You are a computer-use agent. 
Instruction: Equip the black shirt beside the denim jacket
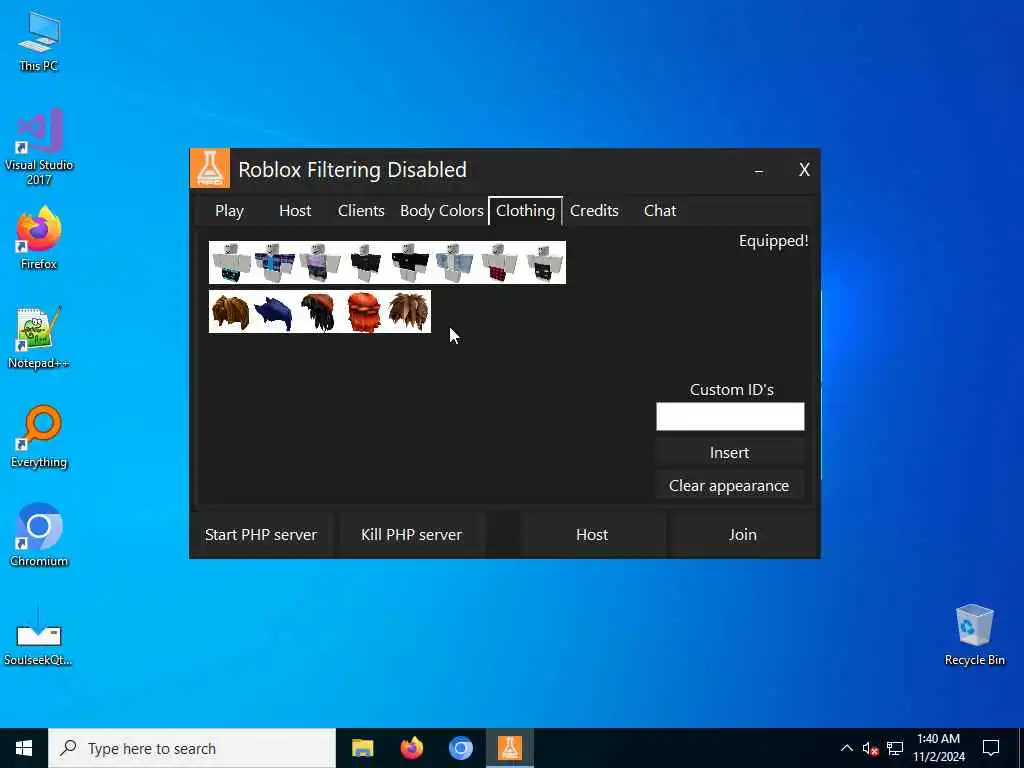pyautogui.click(x=409, y=263)
